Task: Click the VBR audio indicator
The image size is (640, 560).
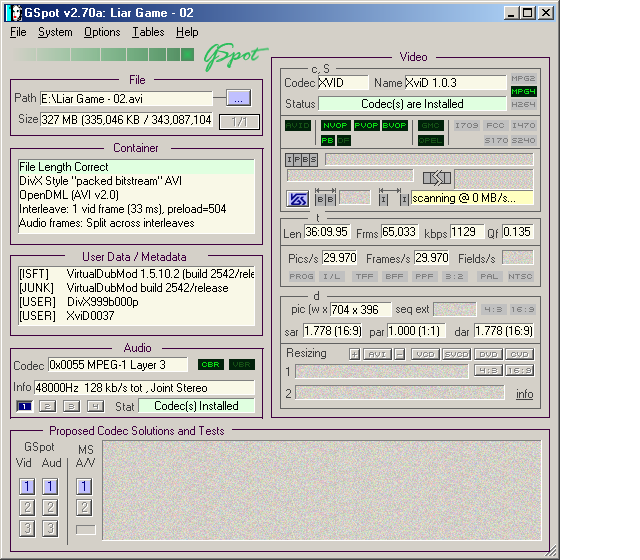Action: tap(242, 364)
